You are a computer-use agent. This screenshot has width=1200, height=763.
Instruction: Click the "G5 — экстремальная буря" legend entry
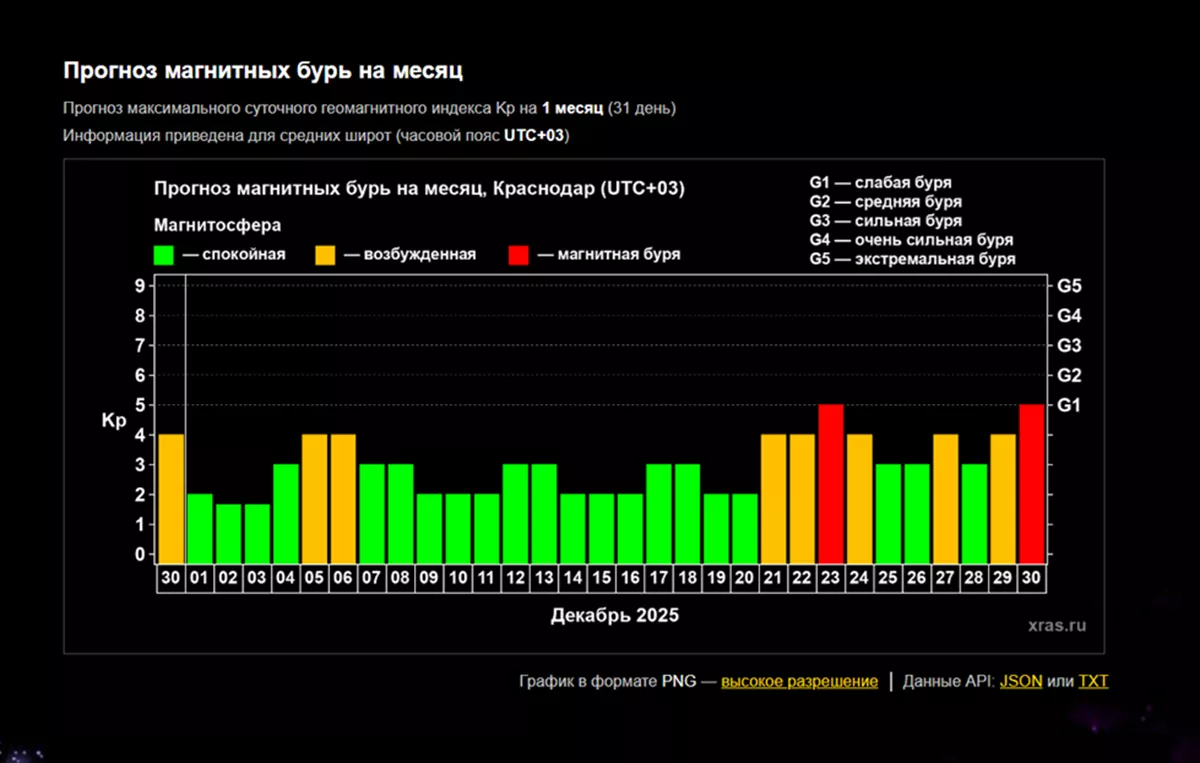pyautogui.click(x=912, y=259)
